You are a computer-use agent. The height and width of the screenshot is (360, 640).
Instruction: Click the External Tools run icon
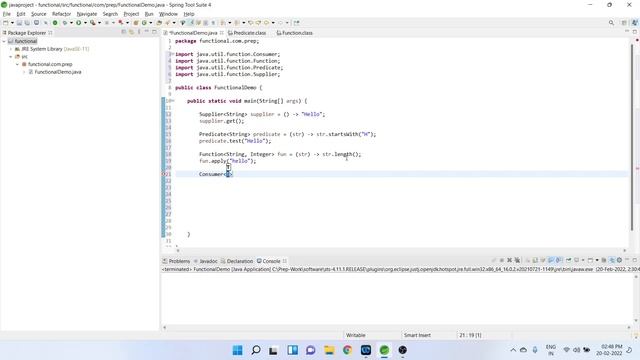(x=93, y=22)
